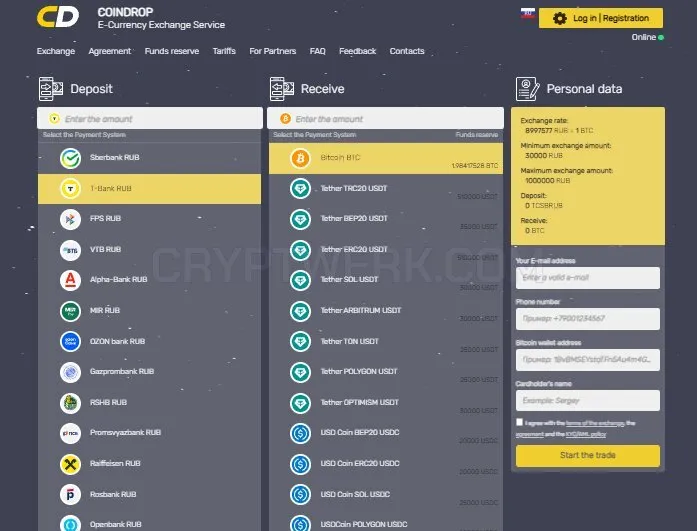Select the Tether ARBITRUM USDT icon
Viewport: 697px width, 531px height.
coord(300,311)
